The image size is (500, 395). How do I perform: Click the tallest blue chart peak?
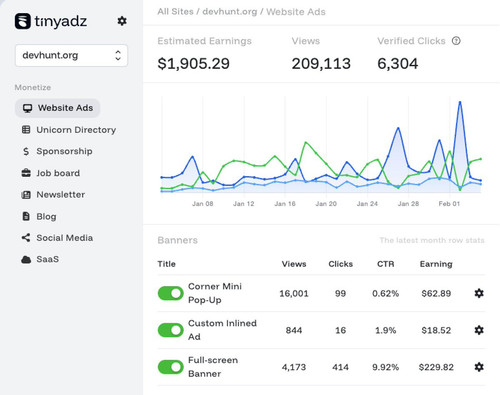pyautogui.click(x=460, y=102)
